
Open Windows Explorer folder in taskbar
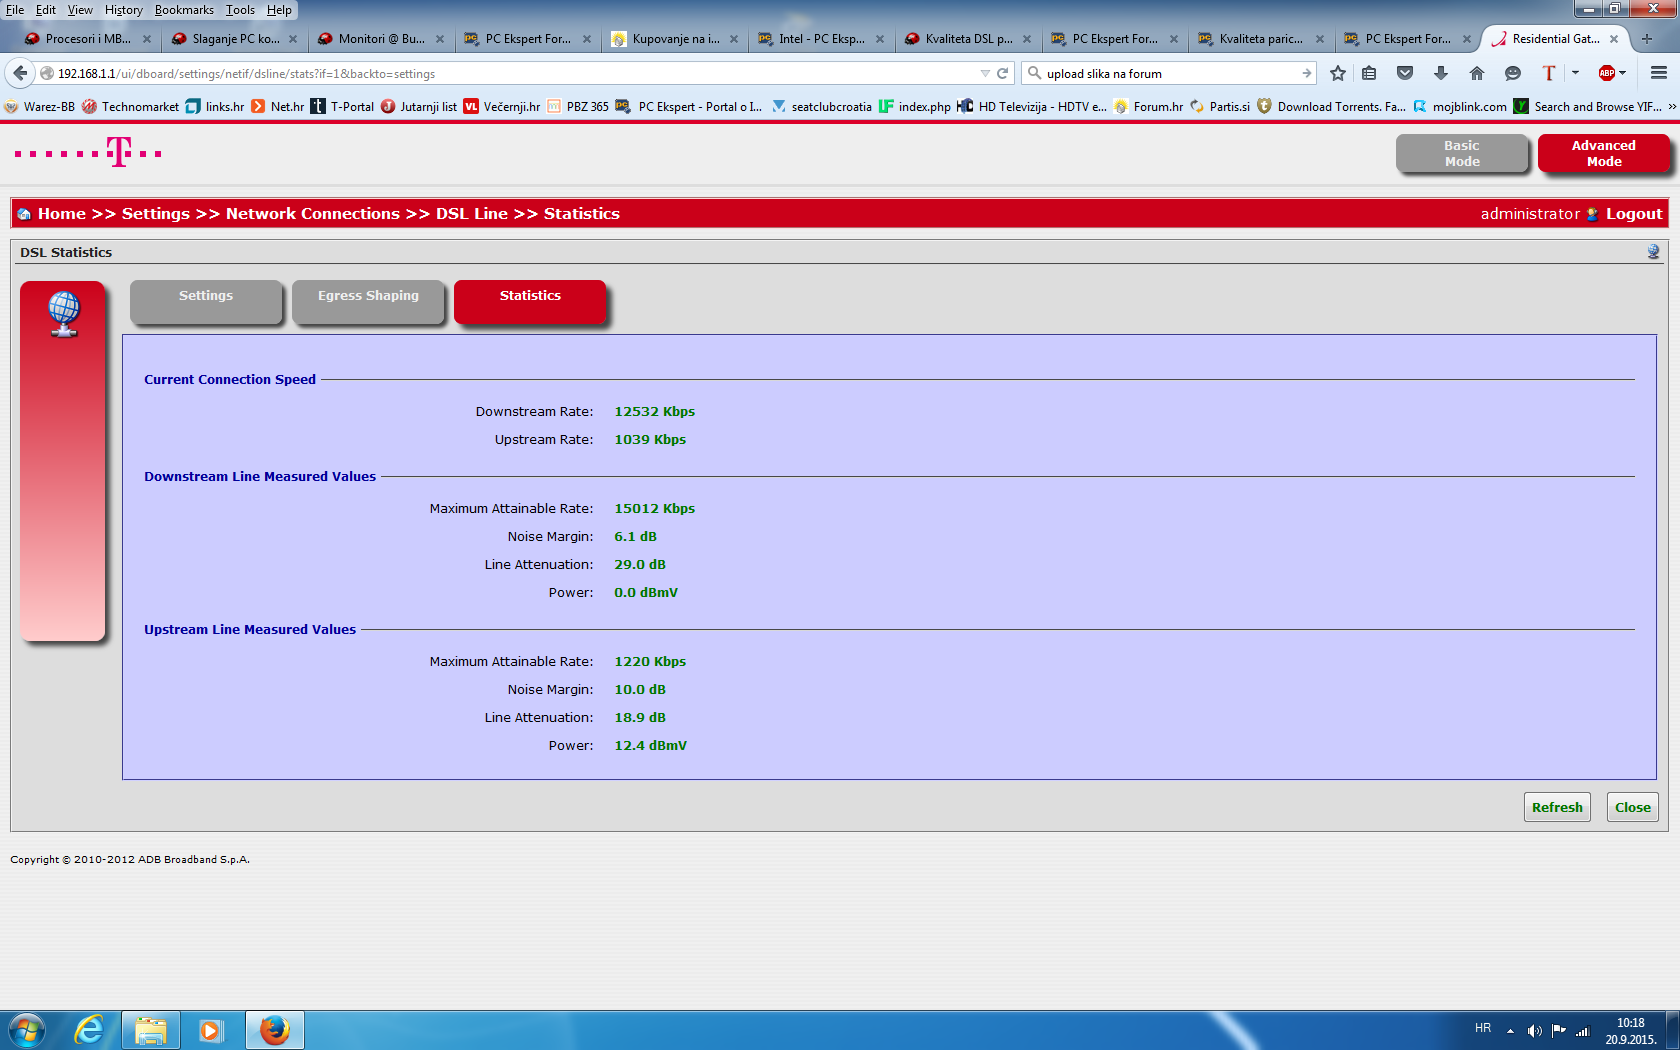coord(151,1030)
